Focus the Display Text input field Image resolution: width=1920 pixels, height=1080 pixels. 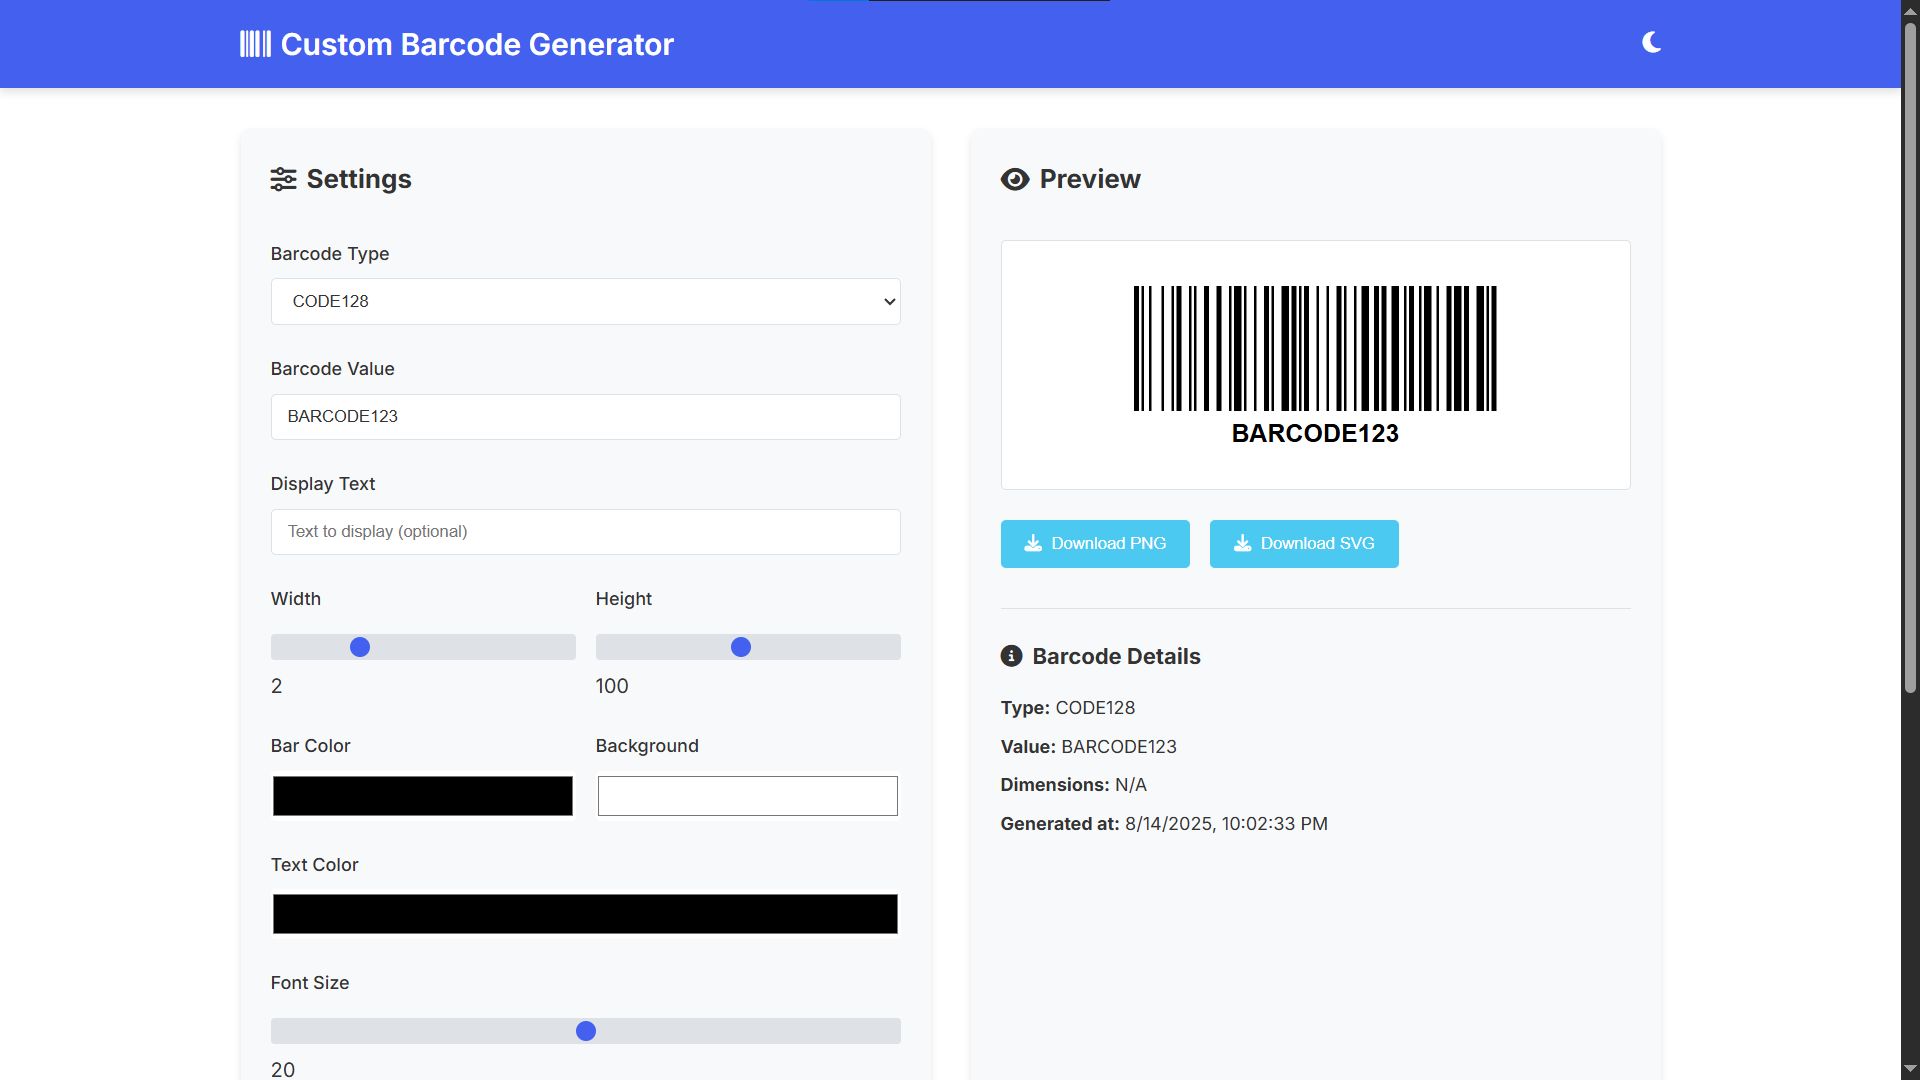(585, 531)
